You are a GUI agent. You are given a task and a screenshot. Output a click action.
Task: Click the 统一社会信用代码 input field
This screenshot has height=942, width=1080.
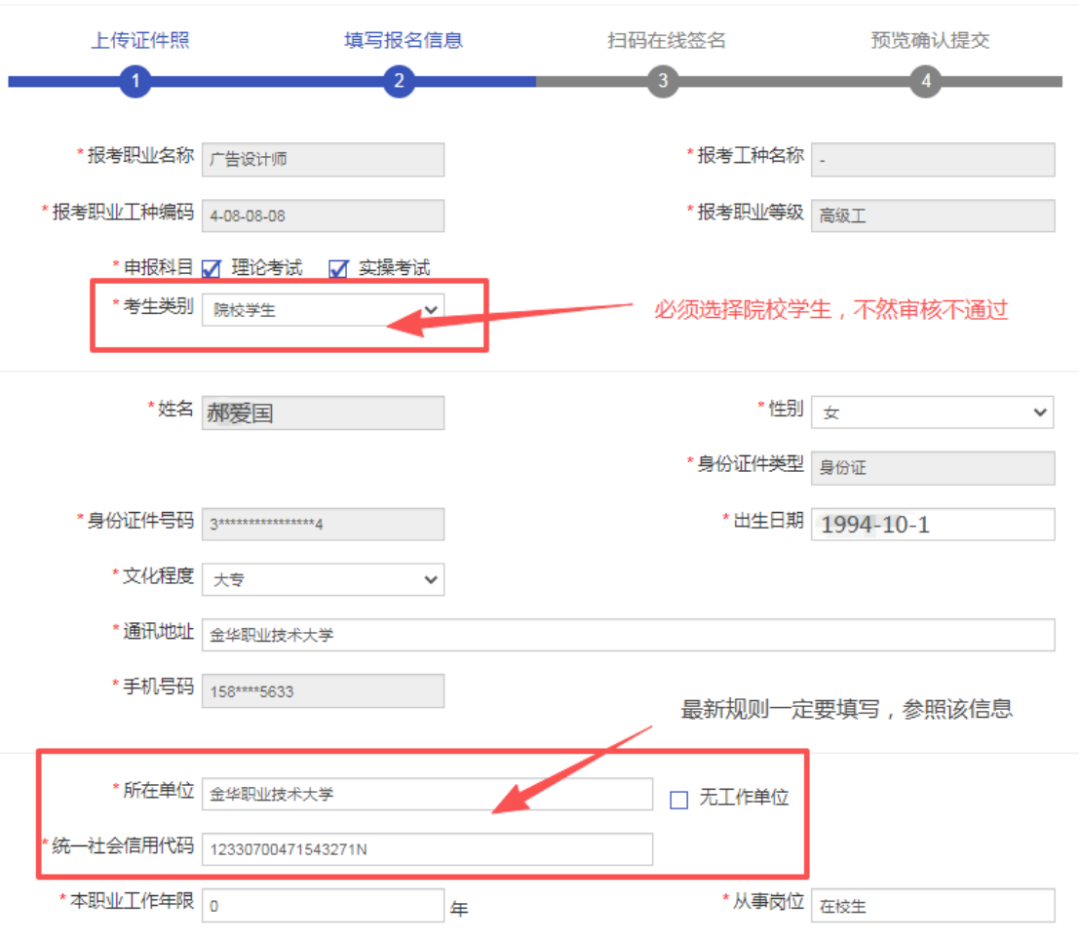(x=426, y=850)
